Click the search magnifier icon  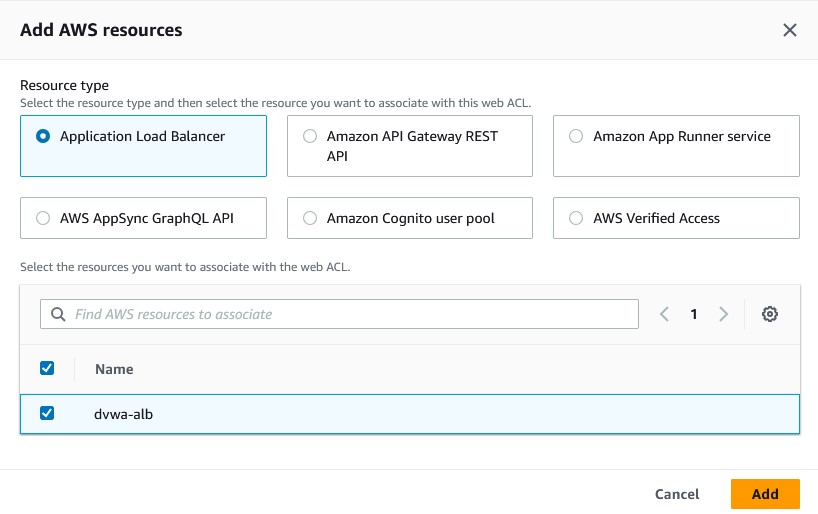coord(58,314)
